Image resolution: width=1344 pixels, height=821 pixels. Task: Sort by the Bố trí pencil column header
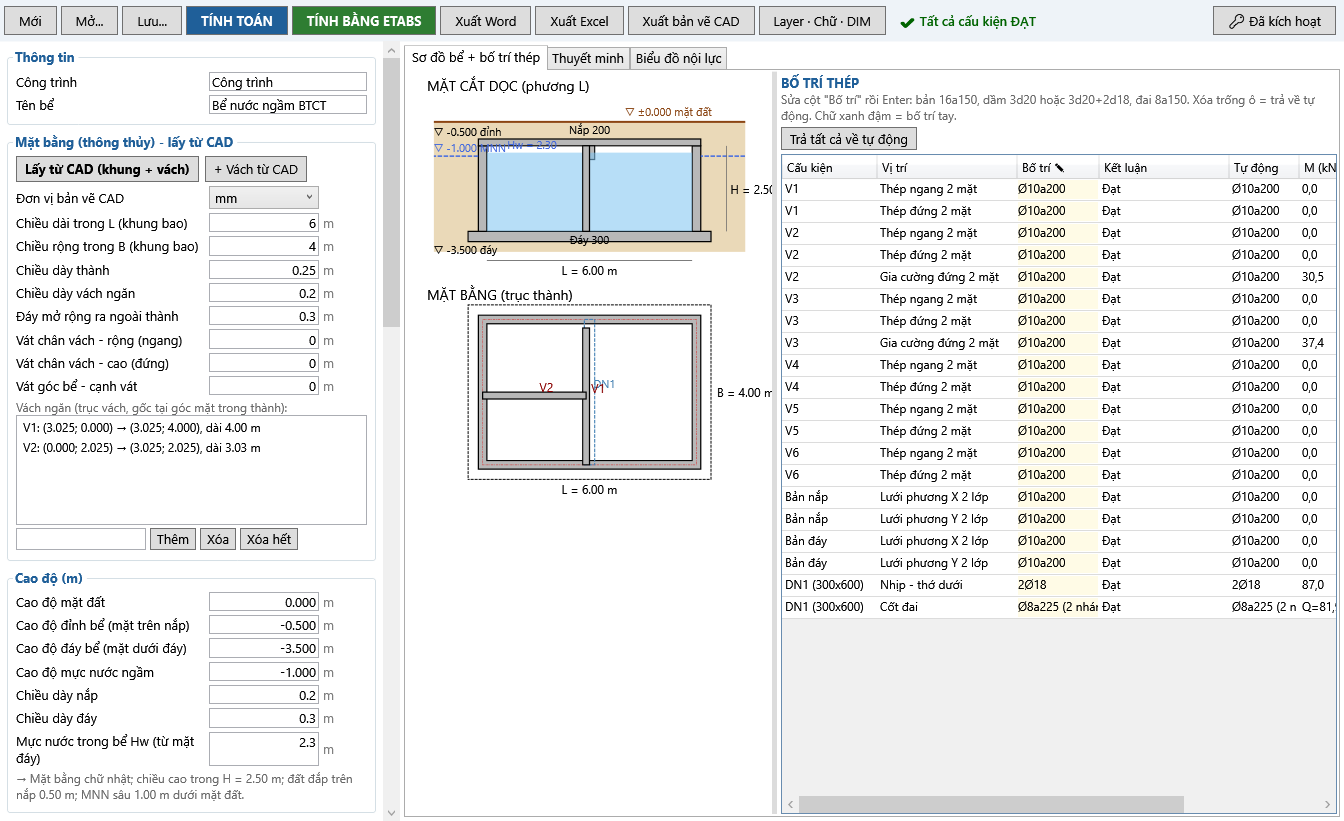[1057, 167]
